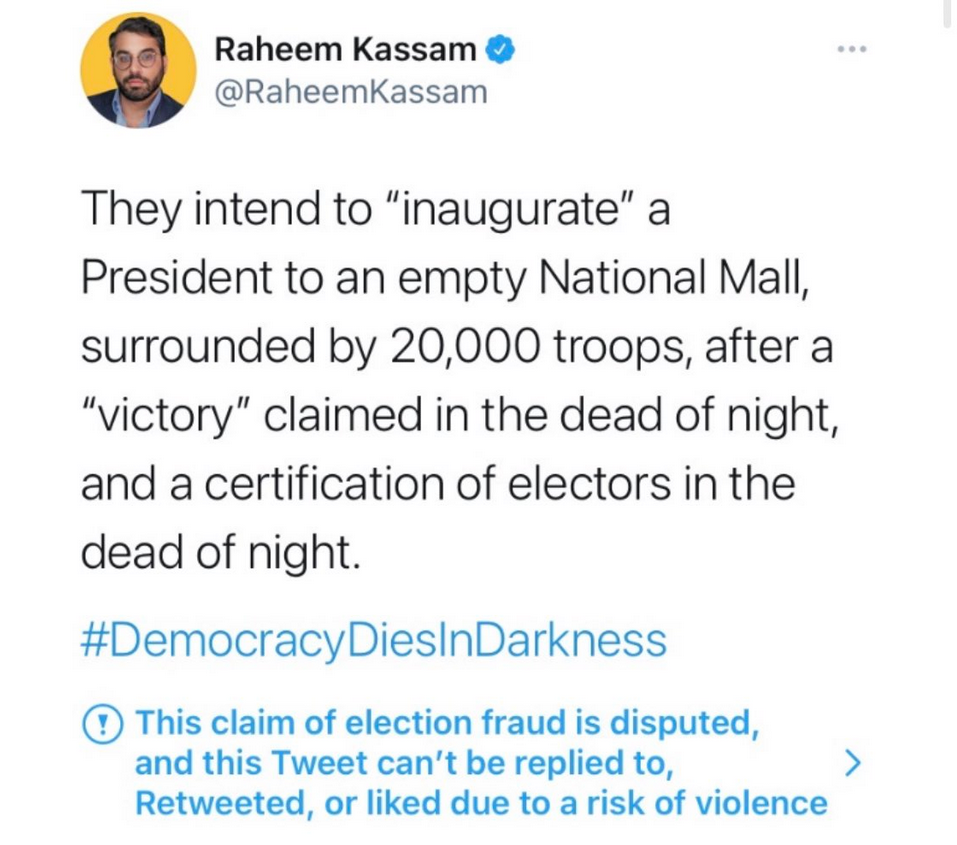Open the #DemocracyDiesInDarkness hashtag
This screenshot has height=845, width=957.
[x=373, y=639]
